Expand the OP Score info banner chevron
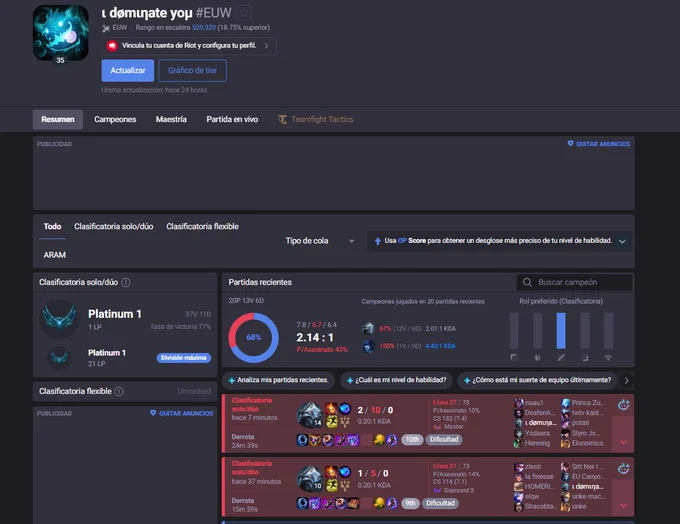Viewport: 680px width, 524px height. pos(622,241)
